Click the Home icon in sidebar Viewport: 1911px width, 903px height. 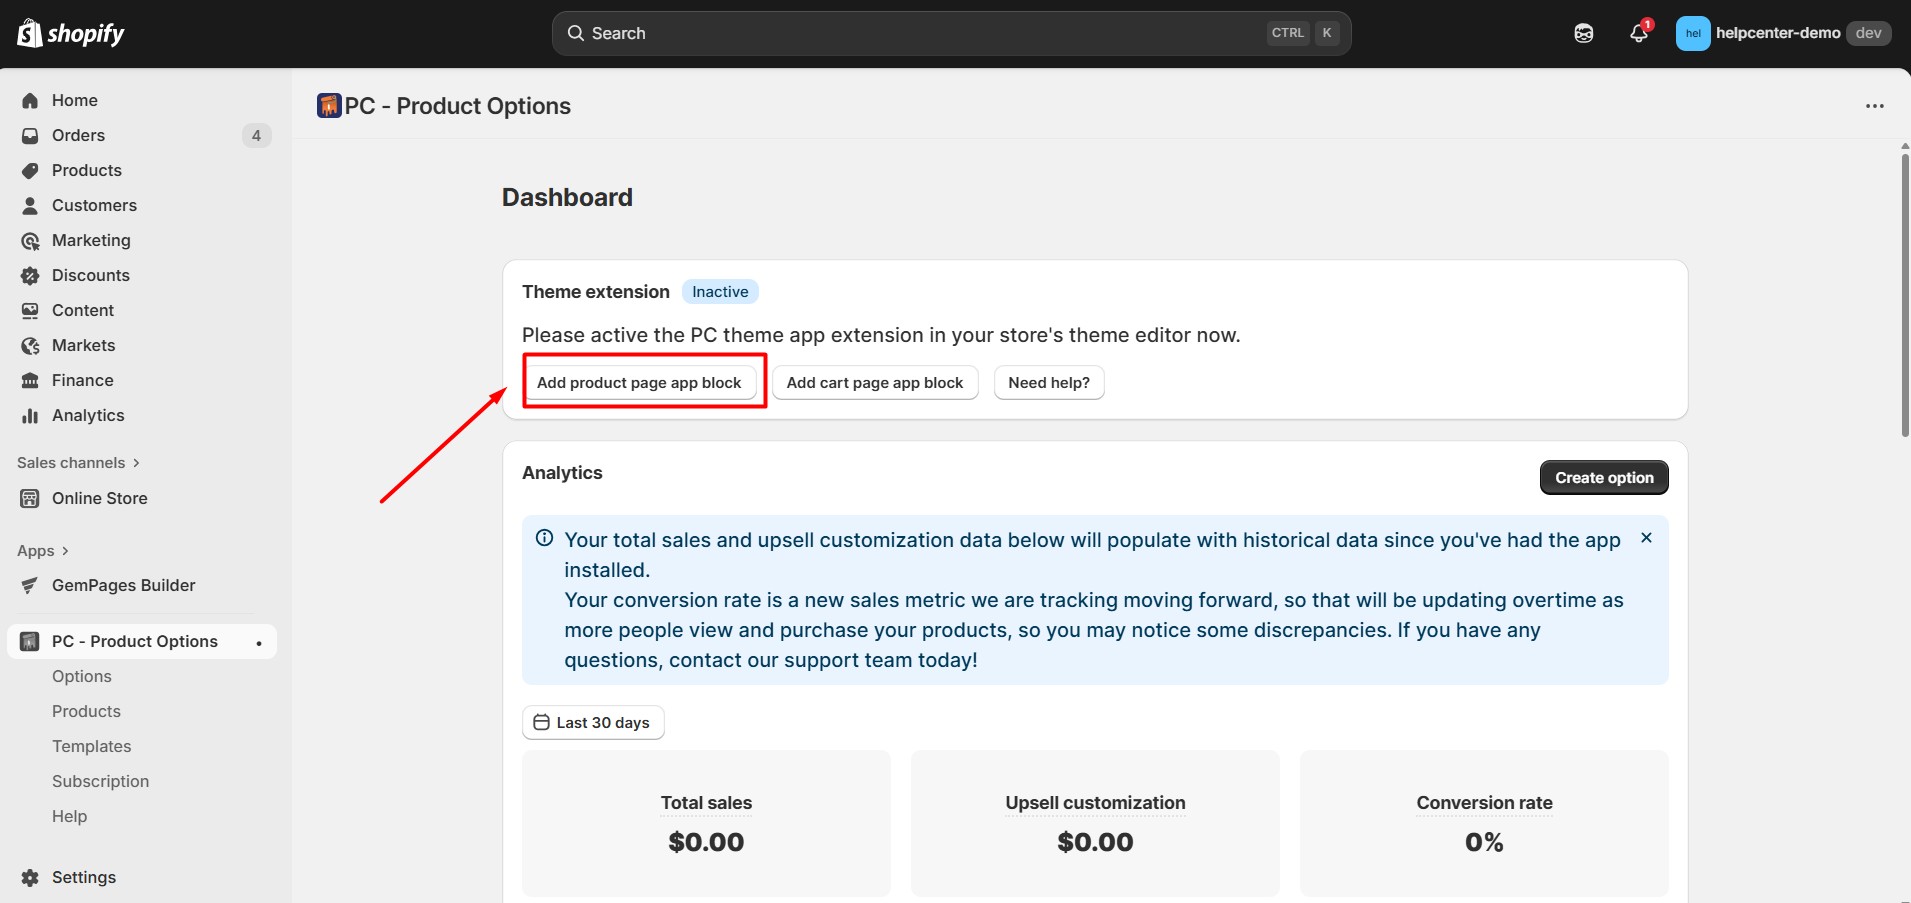click(30, 100)
